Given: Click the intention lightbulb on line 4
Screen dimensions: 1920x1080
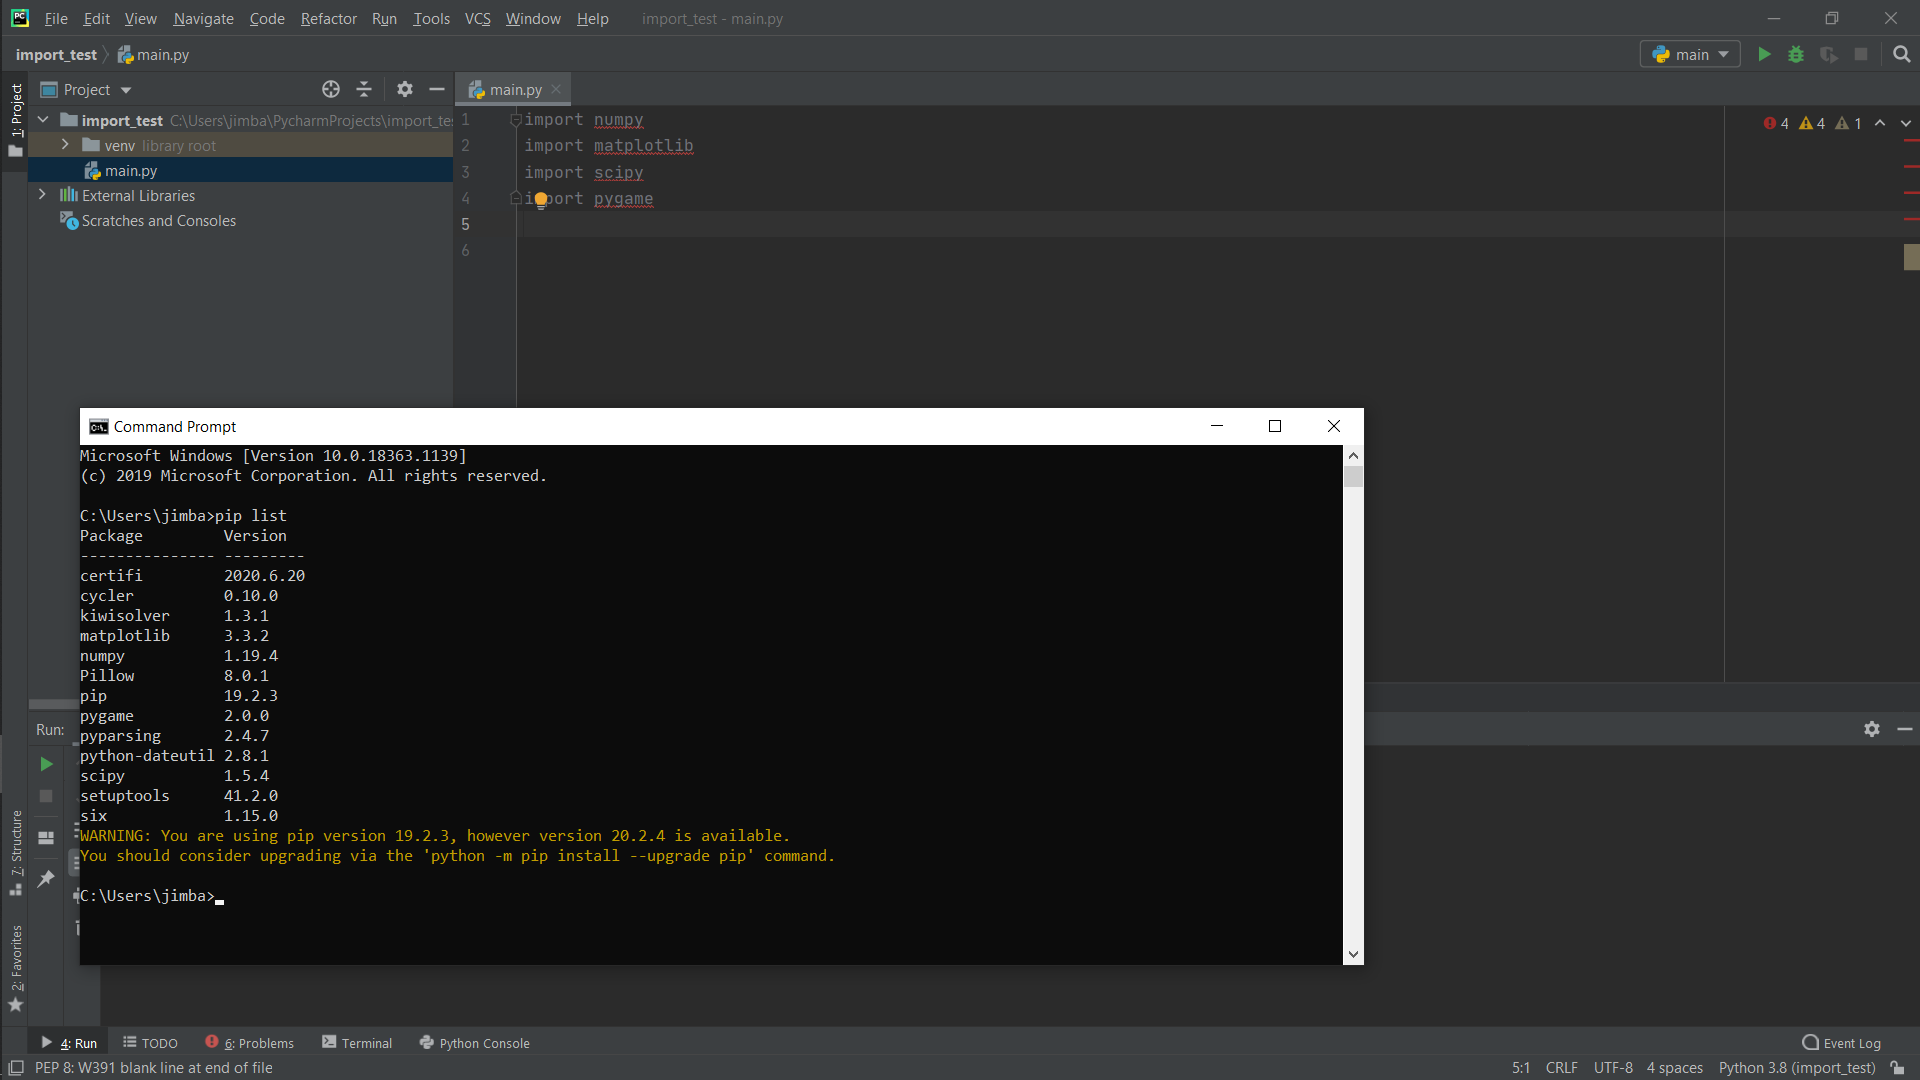Looking at the screenshot, I should pos(541,199).
